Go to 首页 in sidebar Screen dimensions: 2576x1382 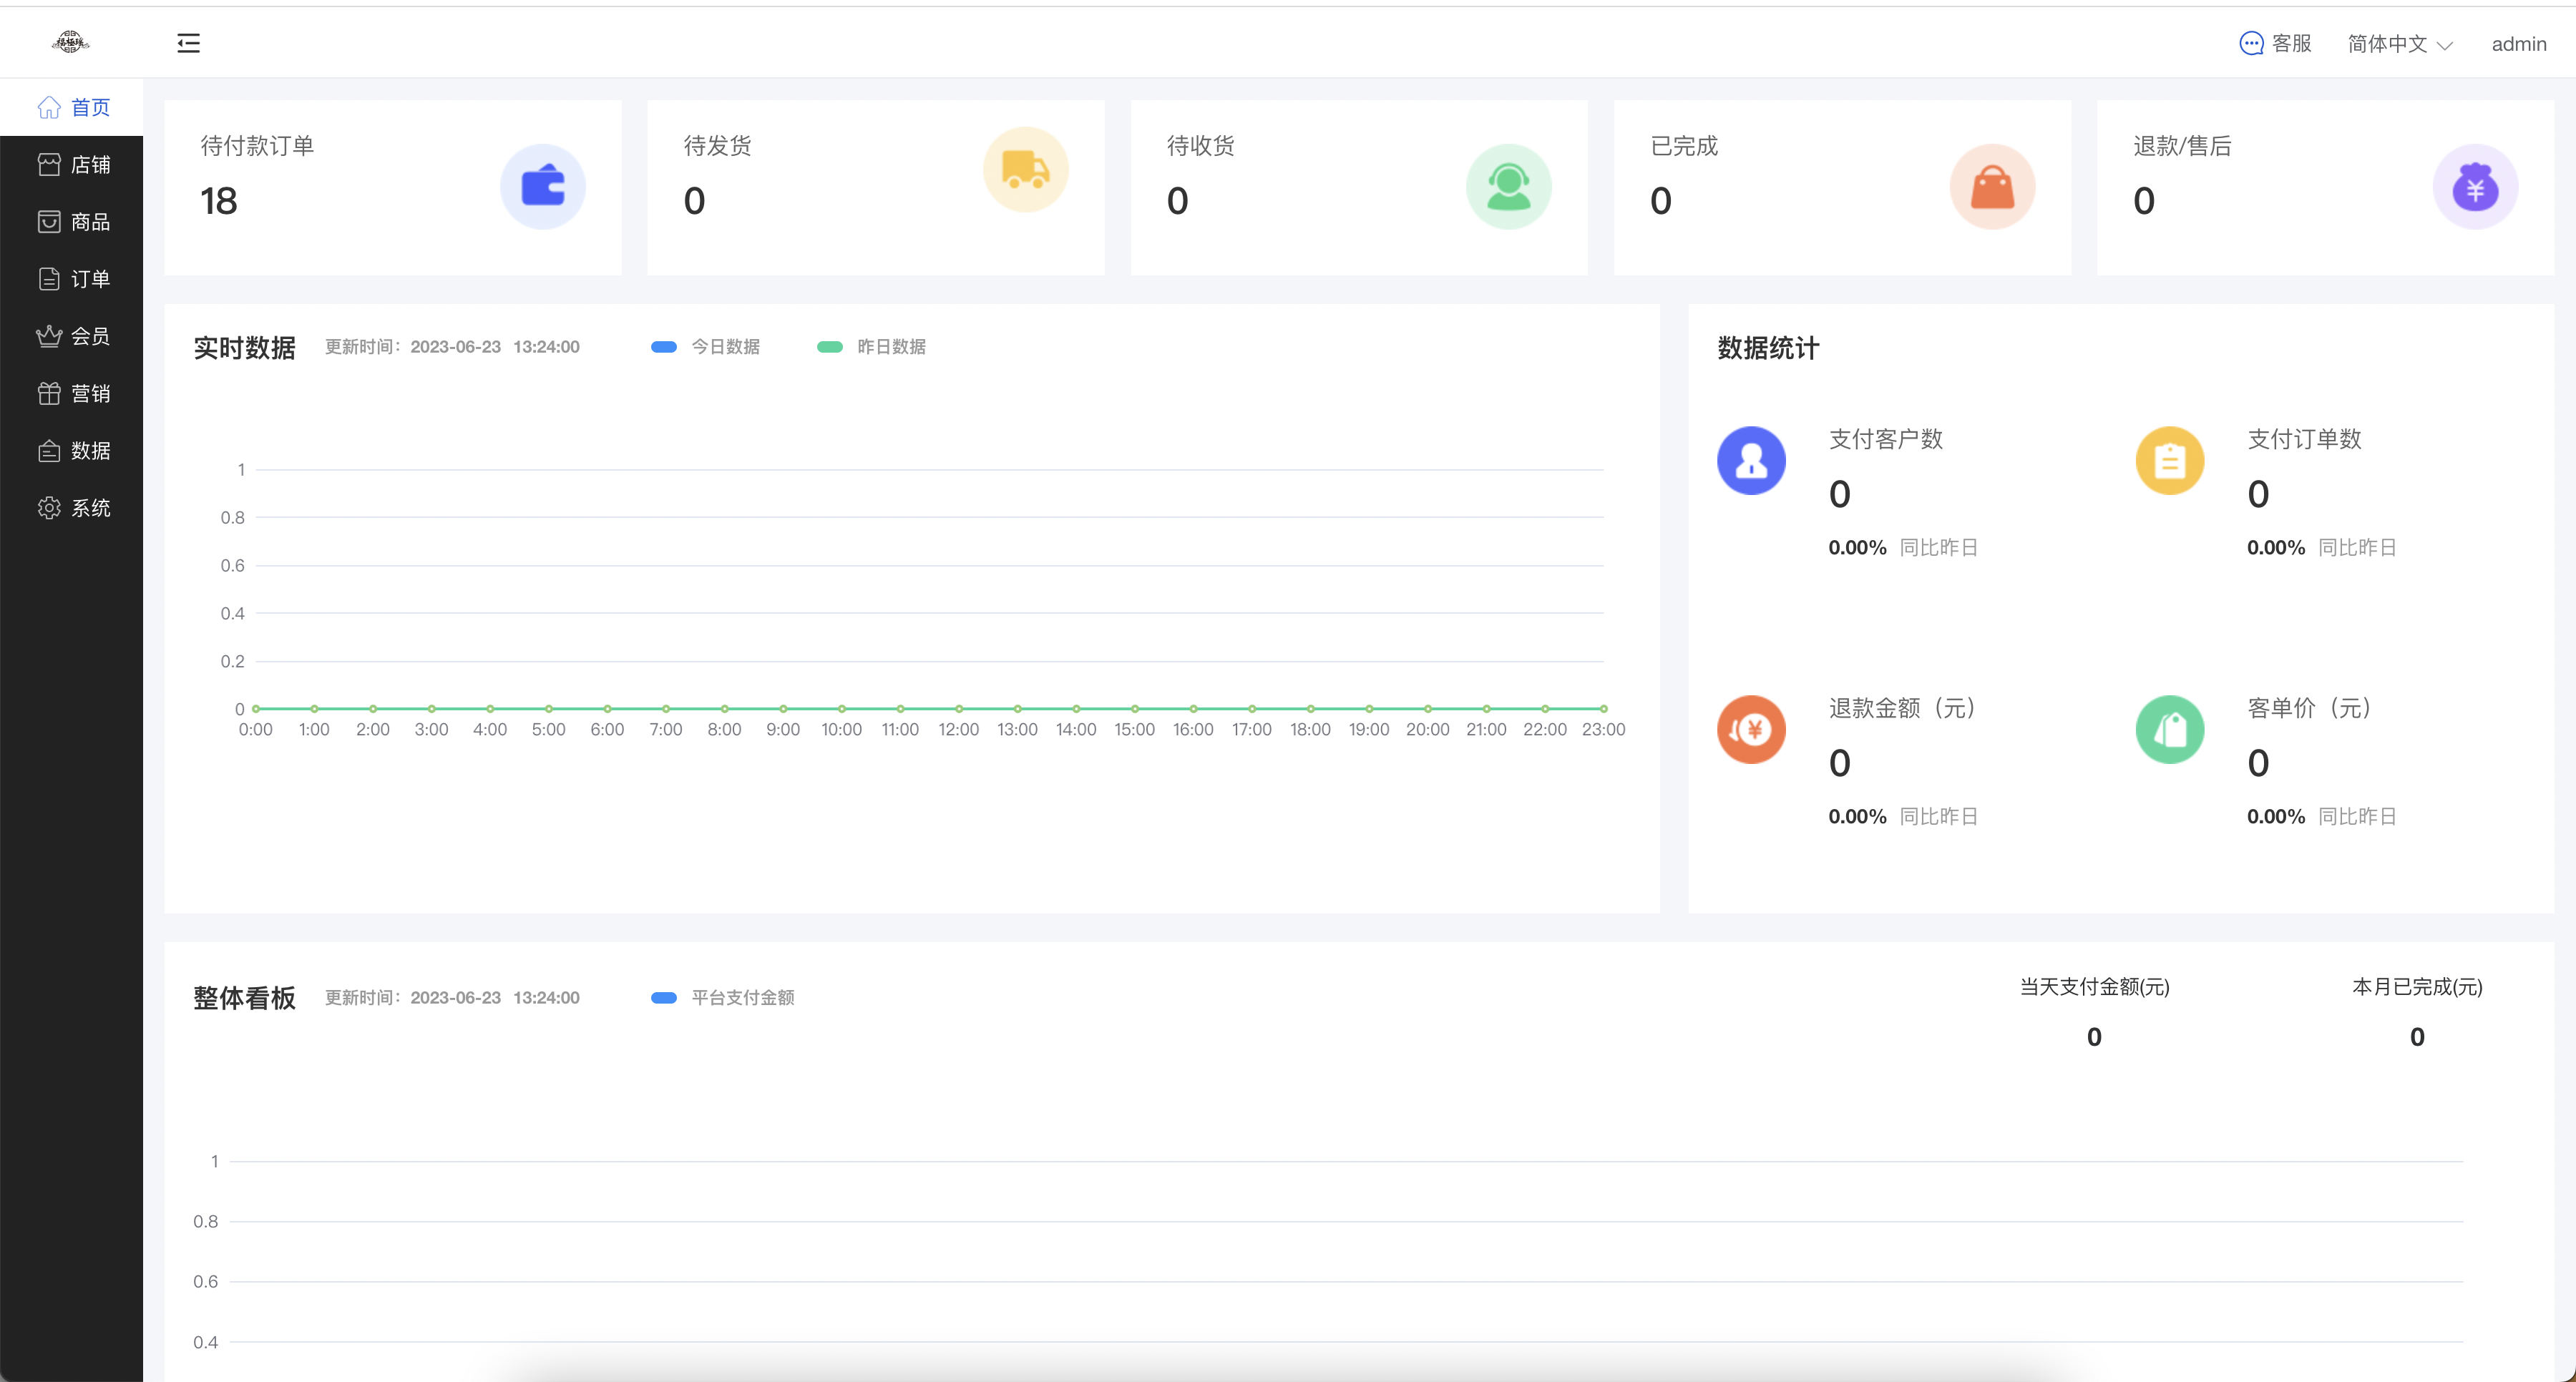71,107
